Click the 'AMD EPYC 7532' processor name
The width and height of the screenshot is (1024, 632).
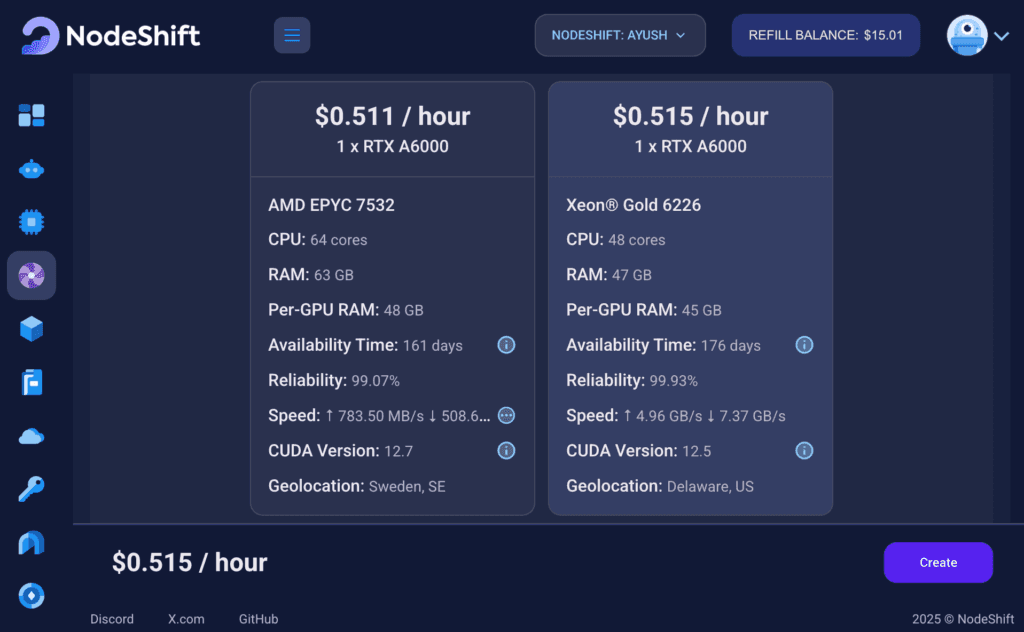coord(331,205)
